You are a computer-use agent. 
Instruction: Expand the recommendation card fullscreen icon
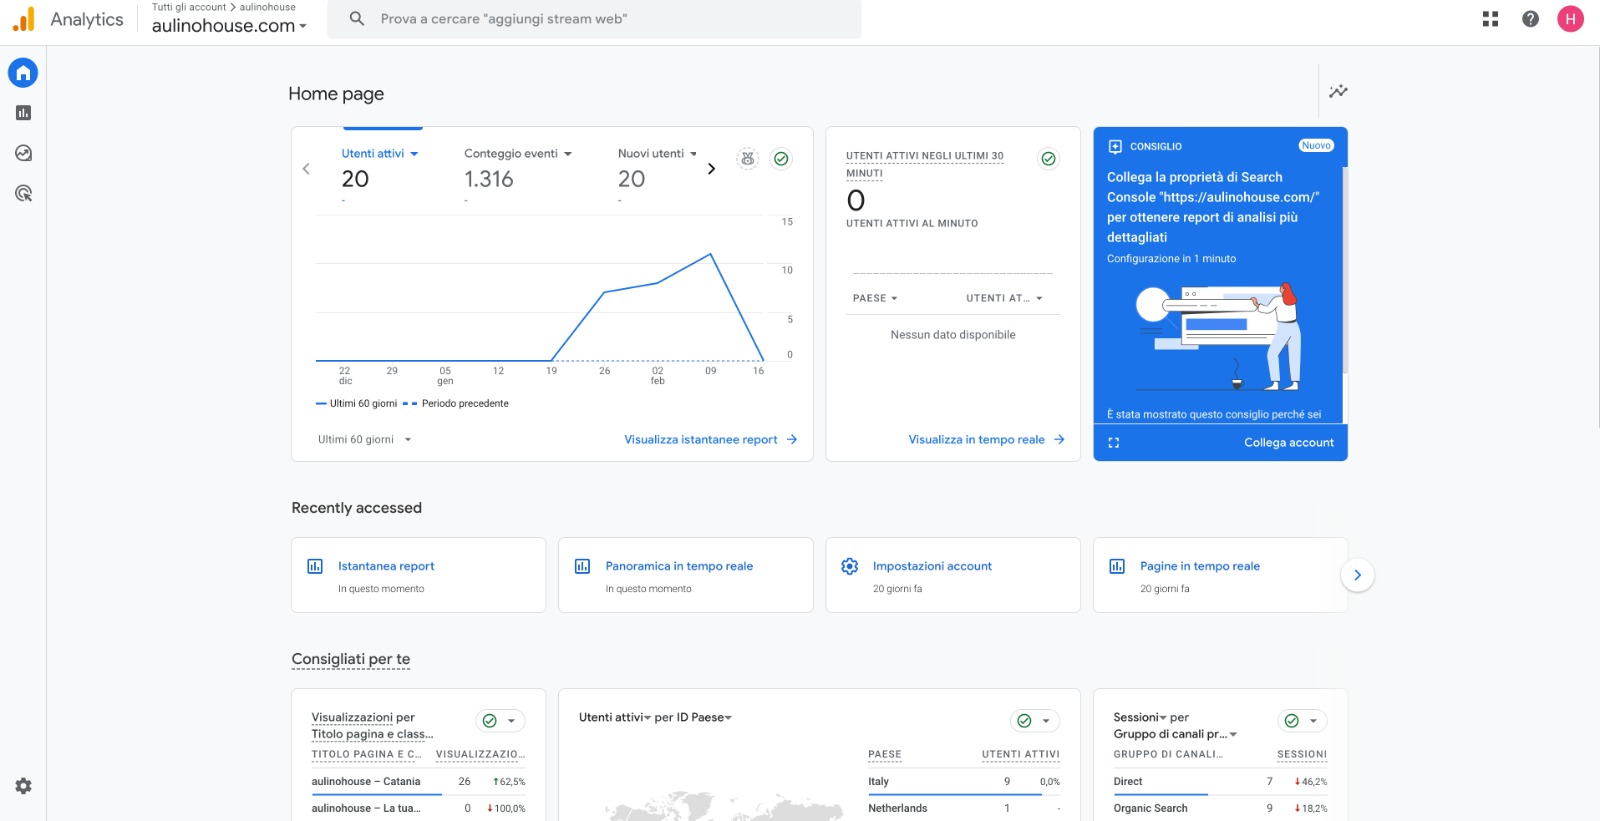(1114, 442)
